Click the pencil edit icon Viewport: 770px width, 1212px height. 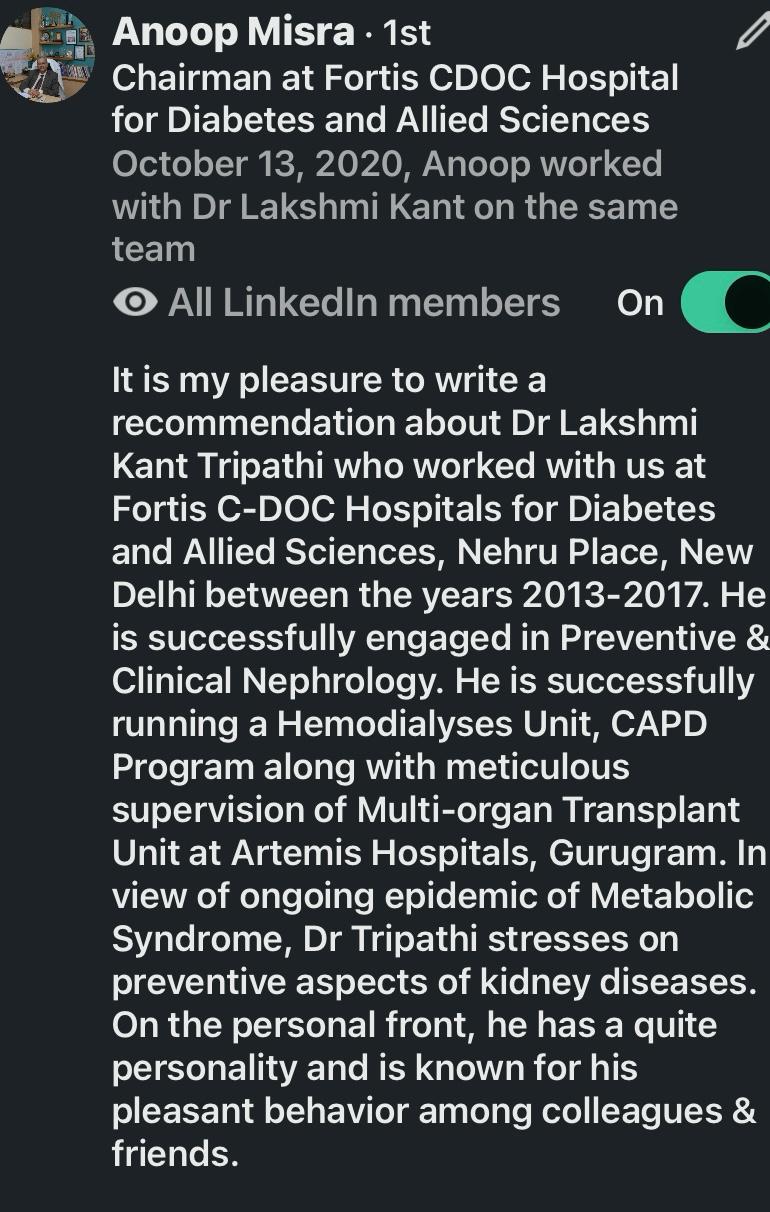click(x=751, y=32)
